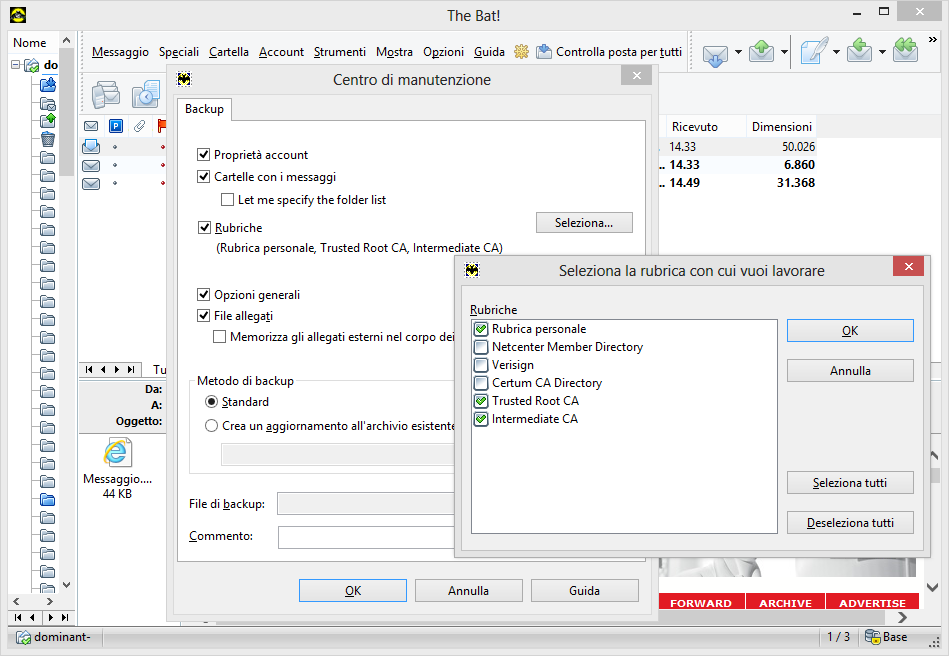Sort messages by the paperclip attachment column
Viewport: 949px width, 656px height.
(140, 126)
